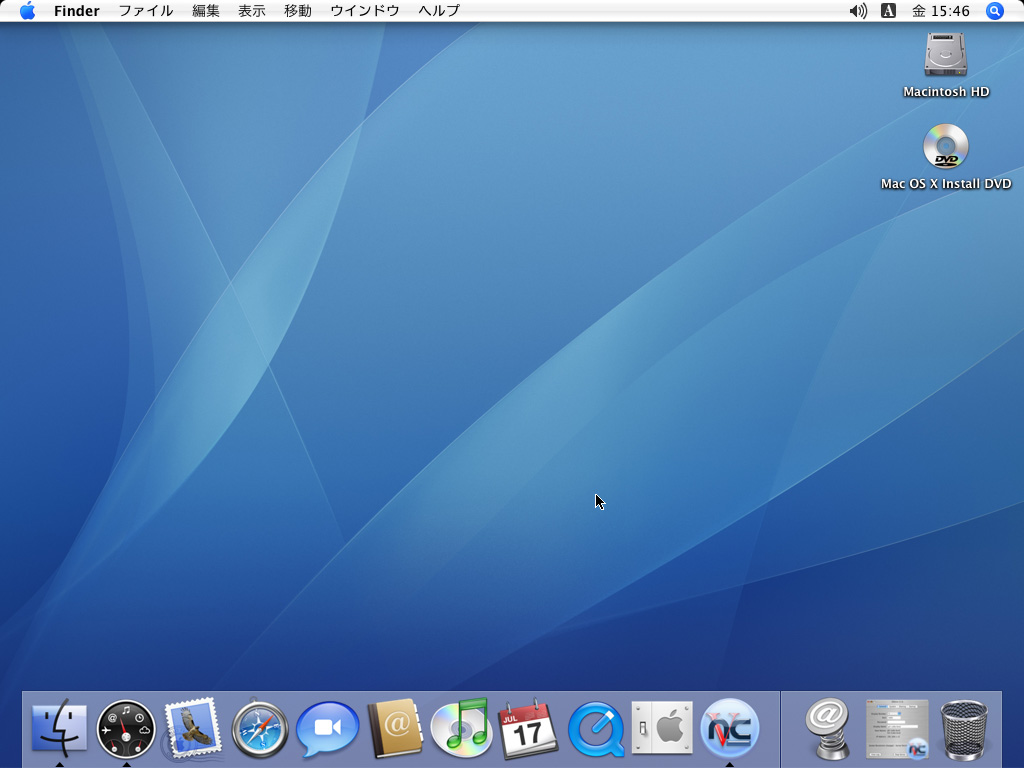1024x768 pixels.
Task: Open the Mail stamp icon
Action: [x=192, y=728]
